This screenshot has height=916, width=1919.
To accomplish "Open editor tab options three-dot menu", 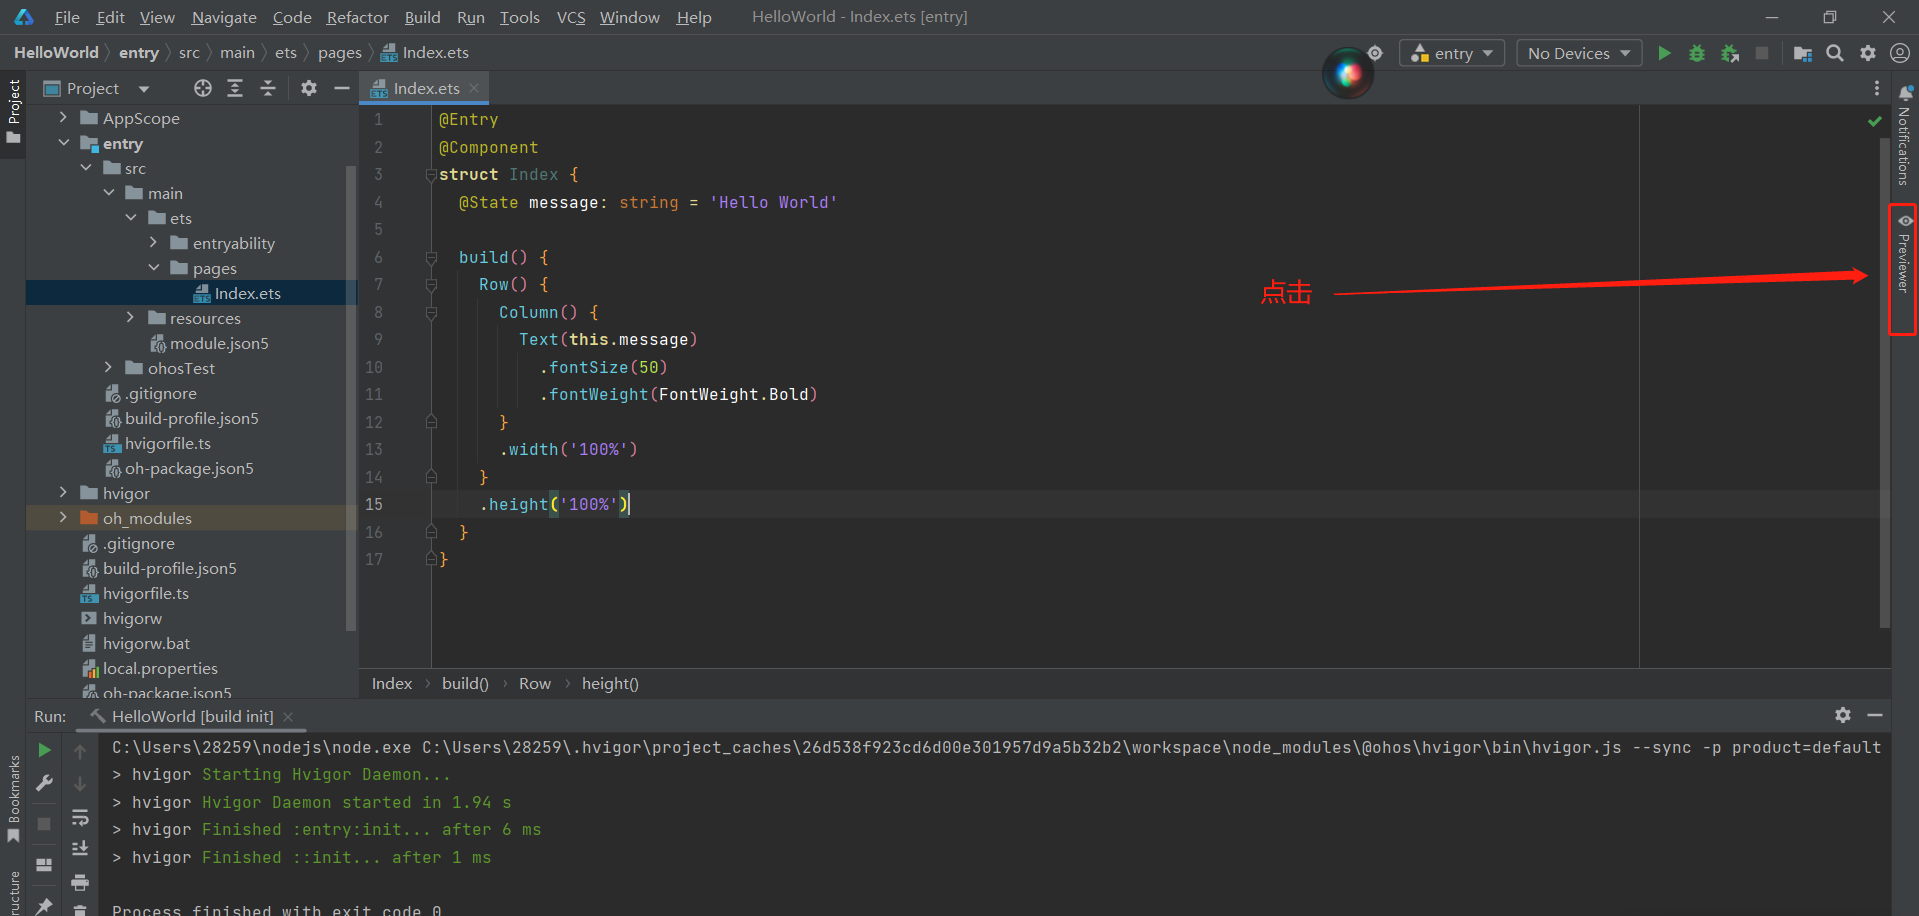I will click(1876, 88).
